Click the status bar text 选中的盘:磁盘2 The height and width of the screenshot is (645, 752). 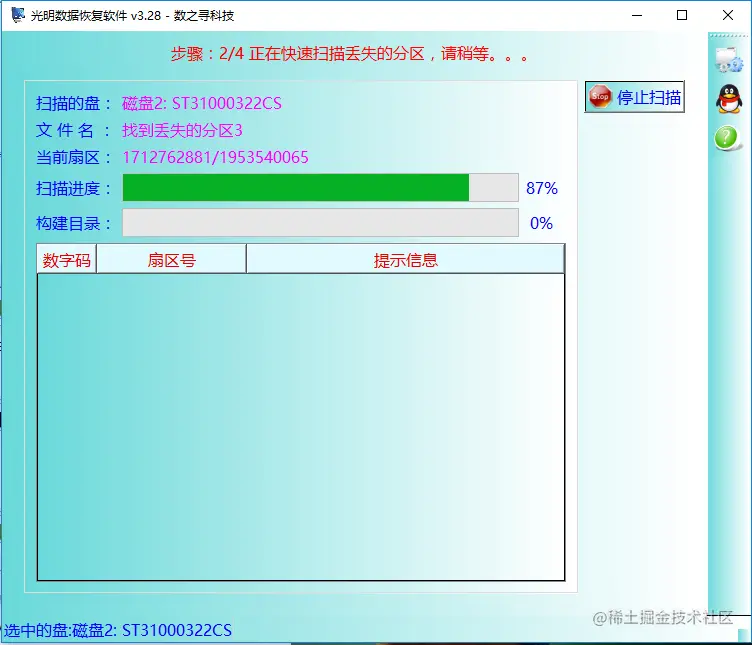(118, 630)
